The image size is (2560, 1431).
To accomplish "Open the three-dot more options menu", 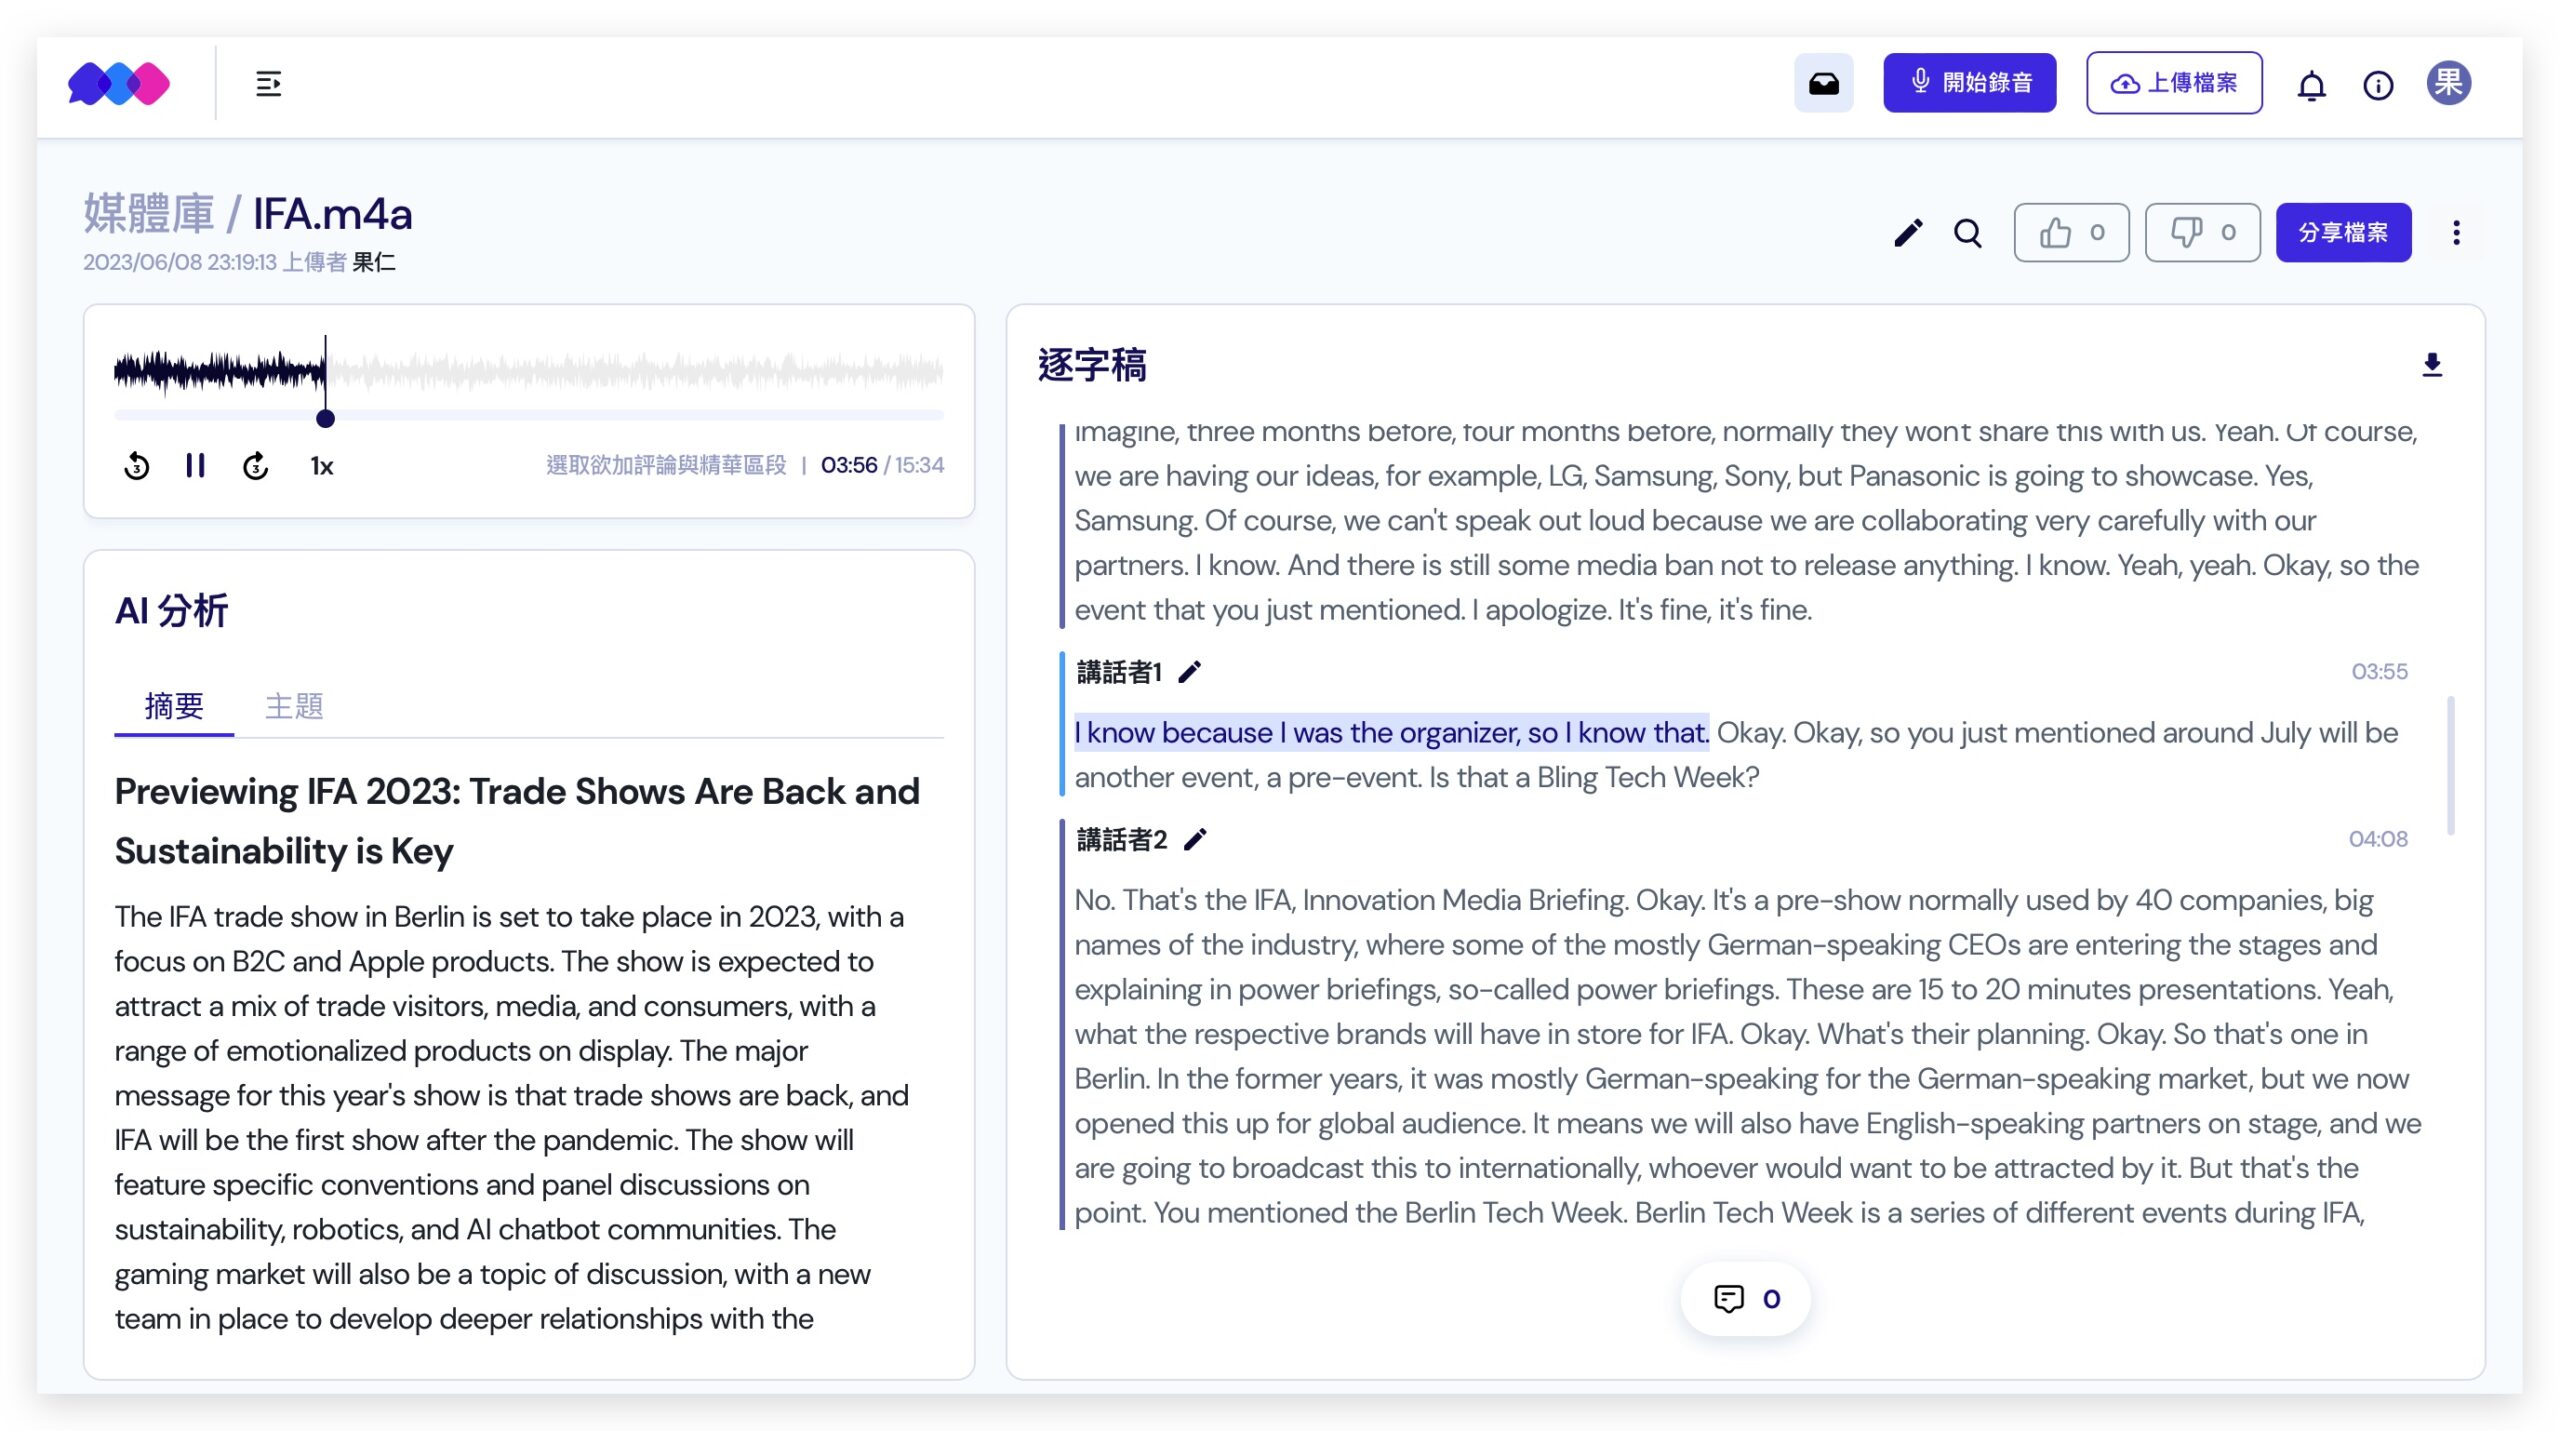I will [x=2455, y=233].
